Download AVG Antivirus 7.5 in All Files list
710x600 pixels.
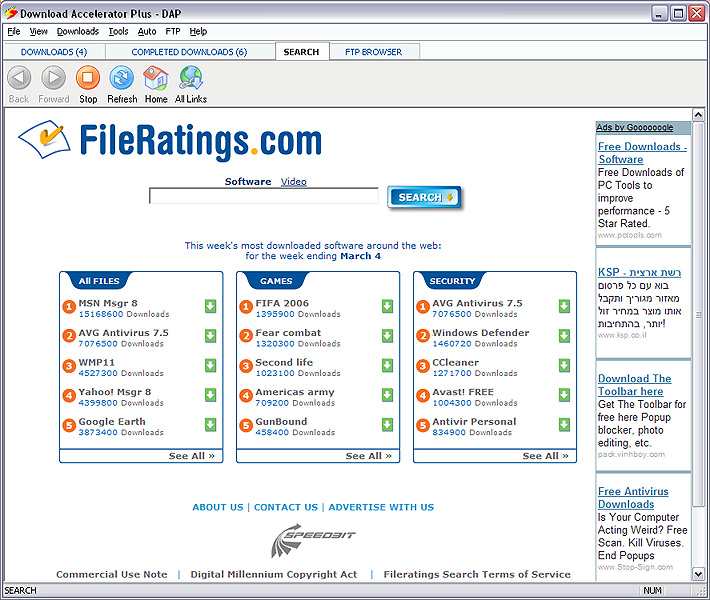click(211, 336)
